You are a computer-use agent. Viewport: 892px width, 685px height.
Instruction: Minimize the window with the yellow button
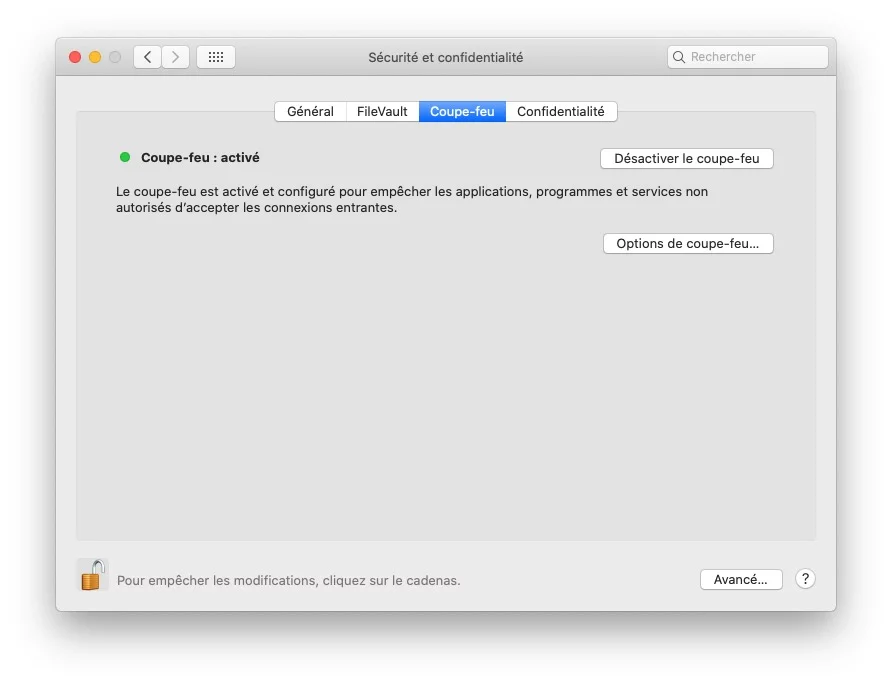pos(95,57)
